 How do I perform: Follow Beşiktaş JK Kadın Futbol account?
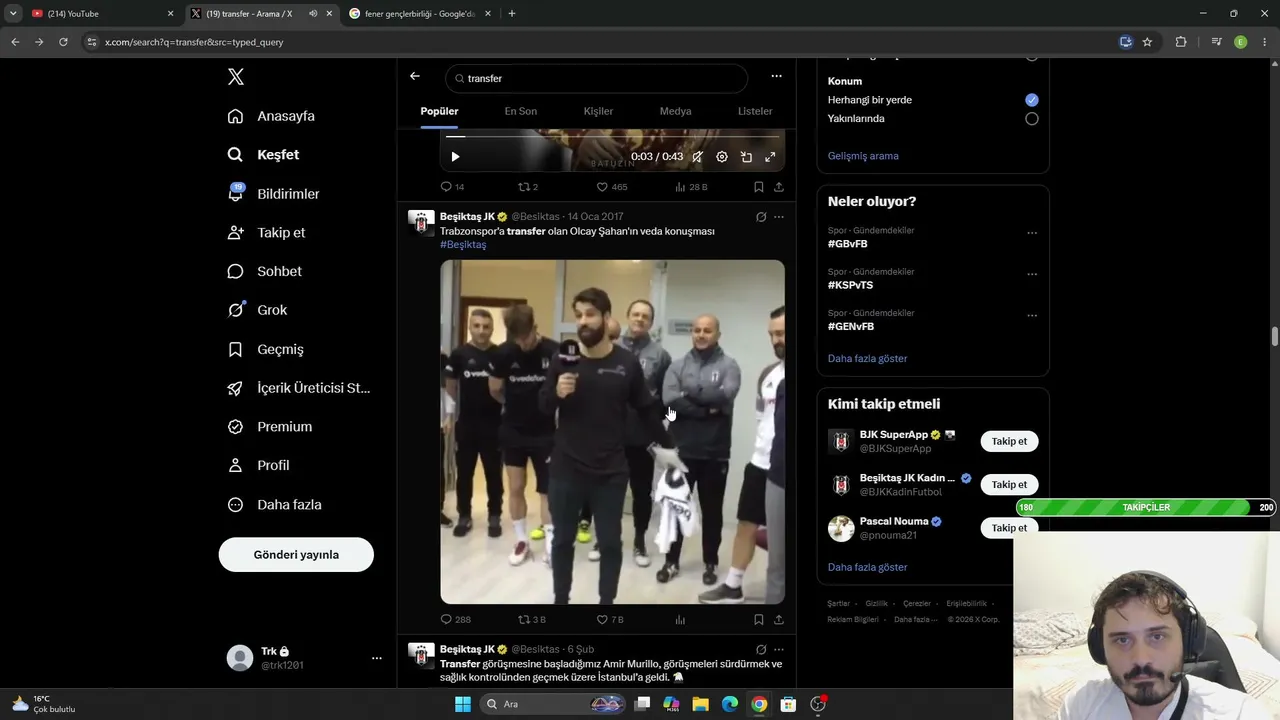click(1009, 484)
